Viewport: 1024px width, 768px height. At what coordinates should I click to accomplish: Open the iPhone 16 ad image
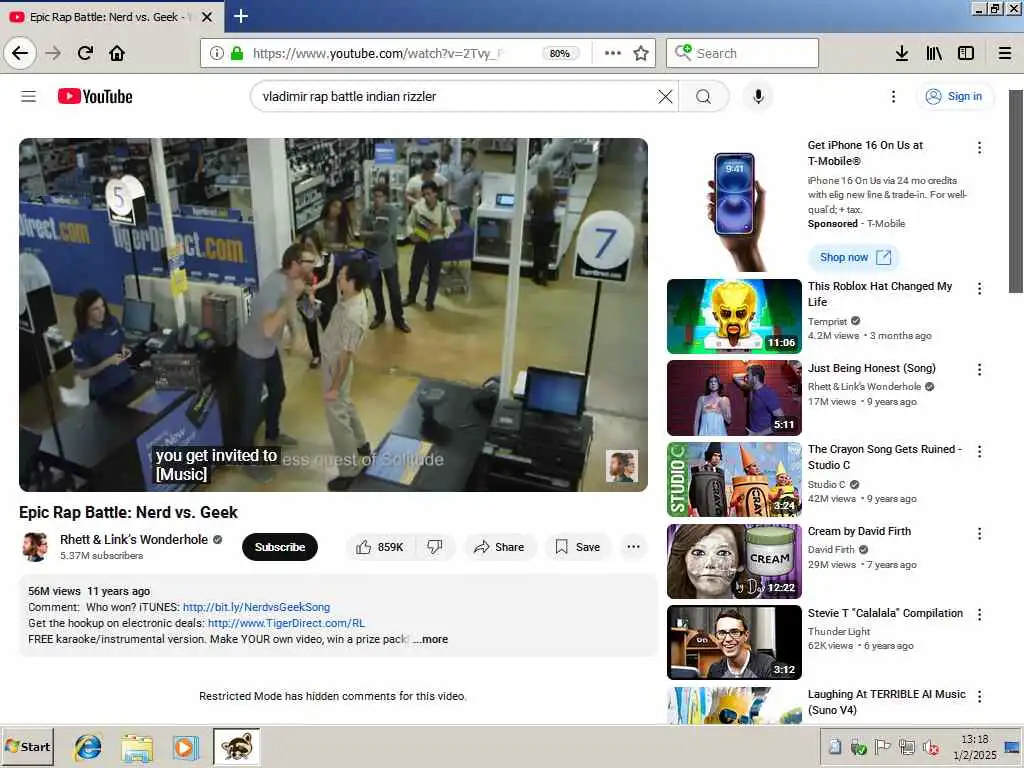pyautogui.click(x=735, y=204)
